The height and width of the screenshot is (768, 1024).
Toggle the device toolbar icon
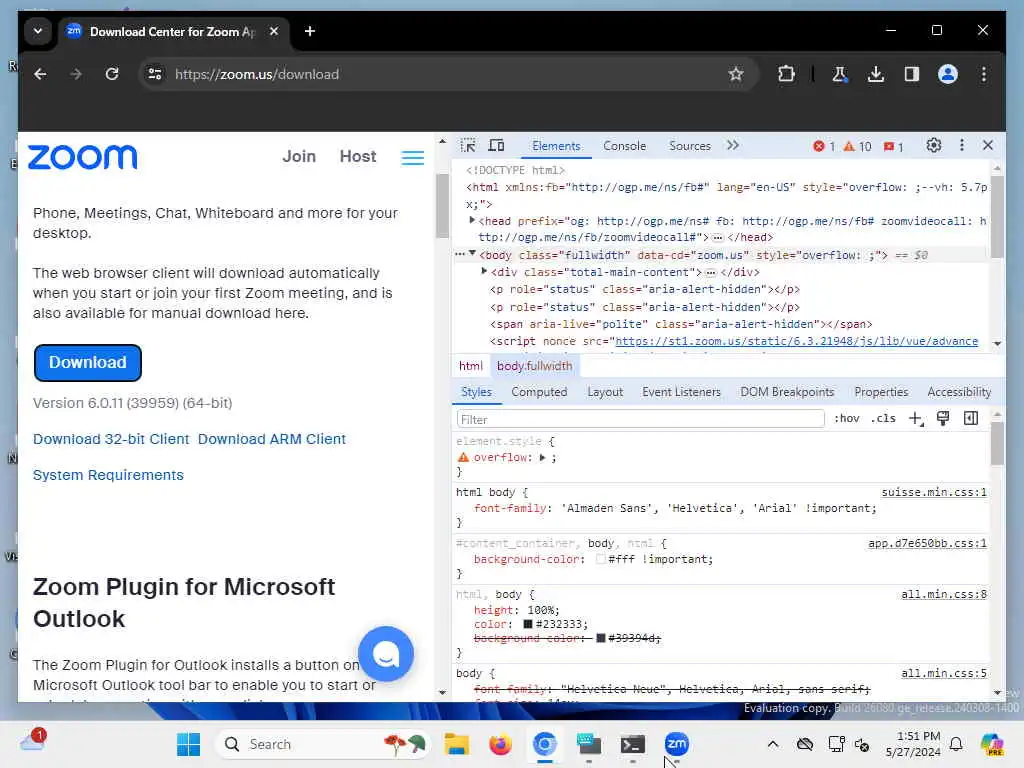[496, 146]
